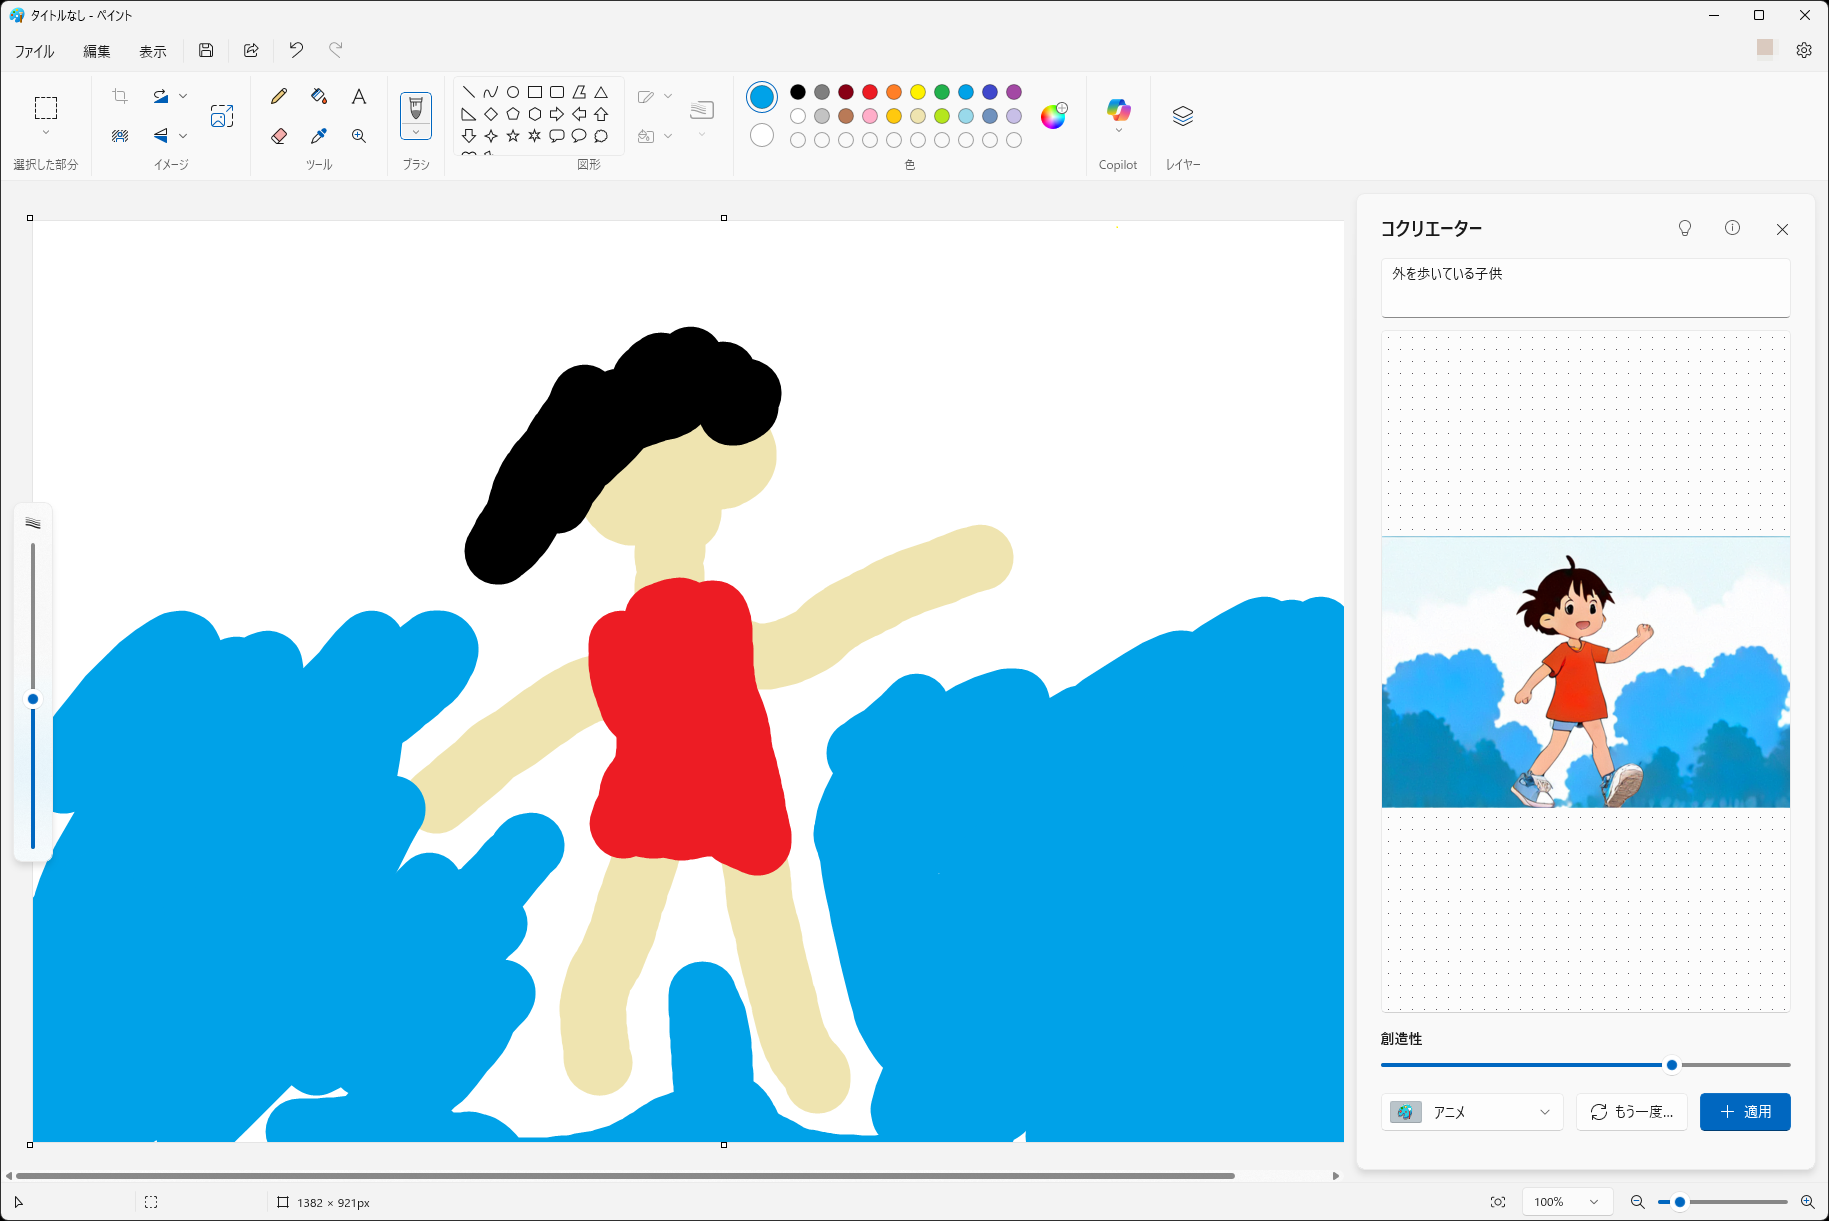This screenshot has height=1221, width=1829.
Task: Undo the last action
Action: (296, 50)
